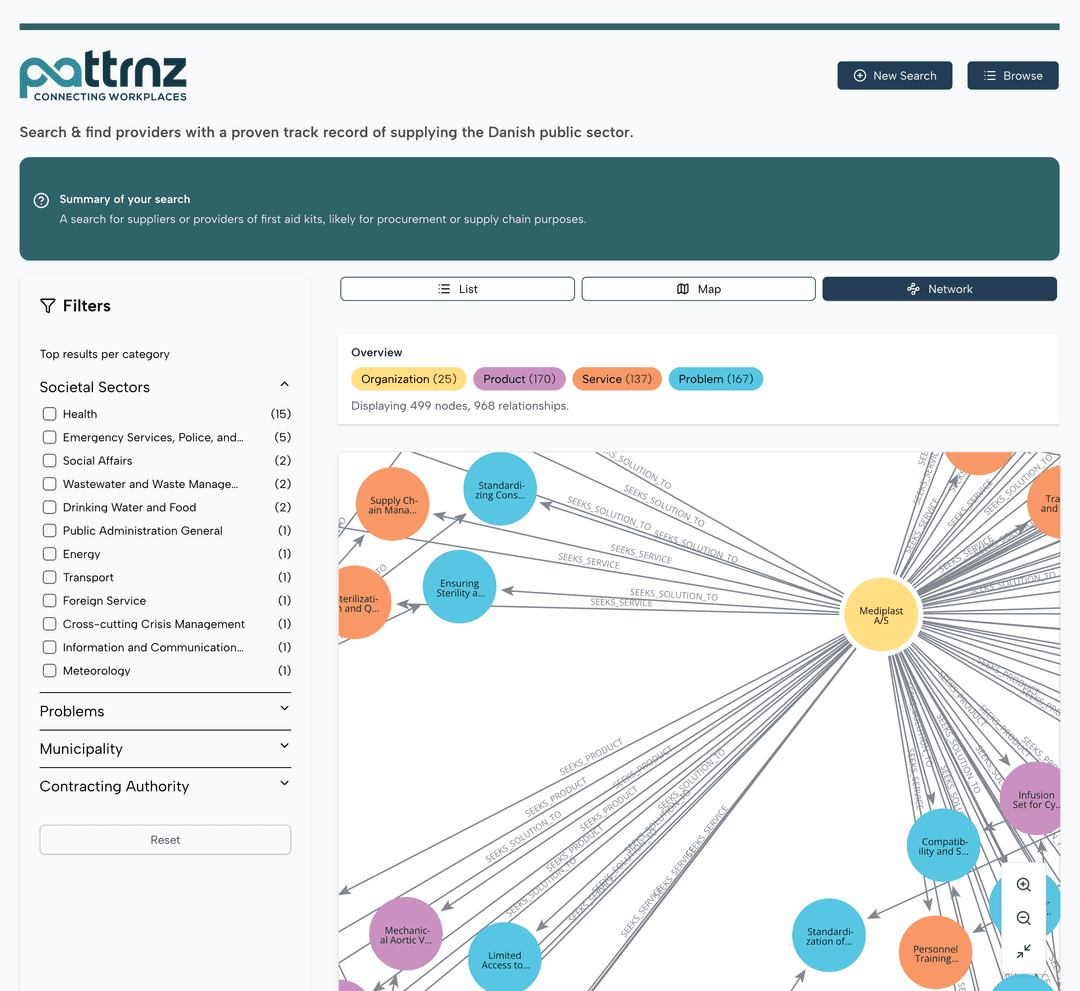Select the zoom-out magnifier on the graph
Image resolution: width=1080 pixels, height=991 pixels.
click(1023, 917)
